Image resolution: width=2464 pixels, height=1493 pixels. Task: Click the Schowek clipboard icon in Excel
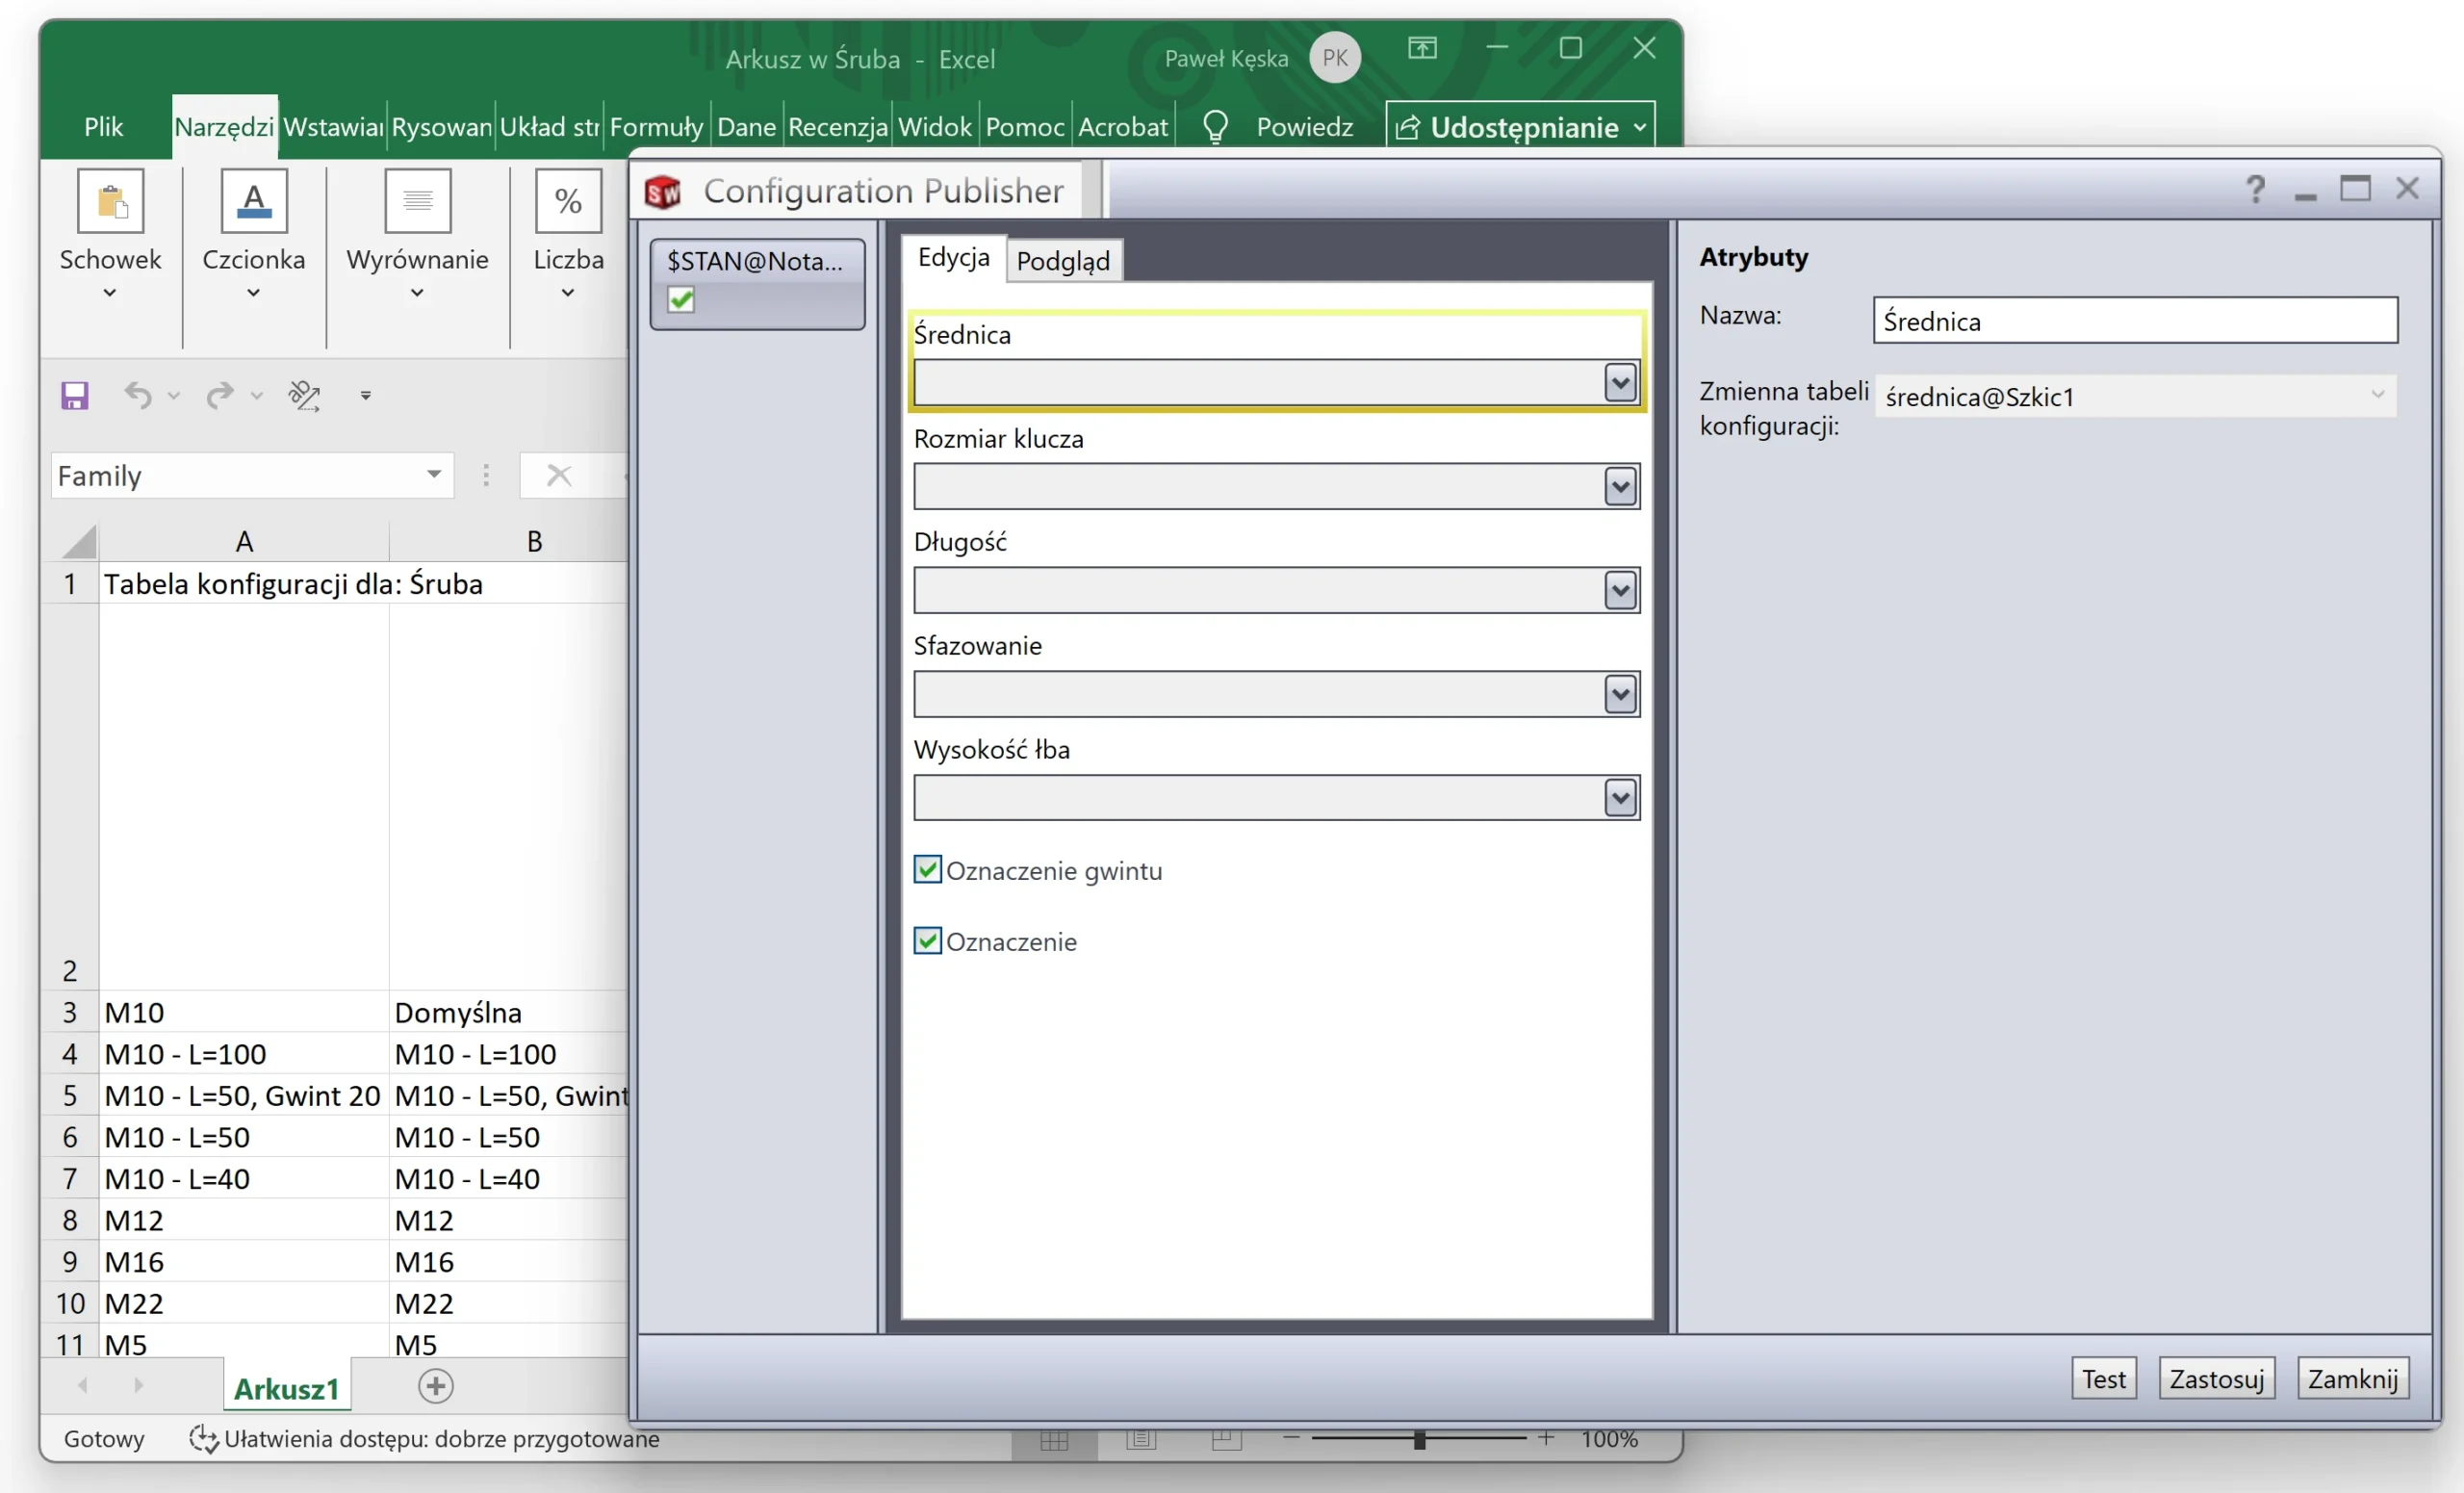(x=111, y=201)
